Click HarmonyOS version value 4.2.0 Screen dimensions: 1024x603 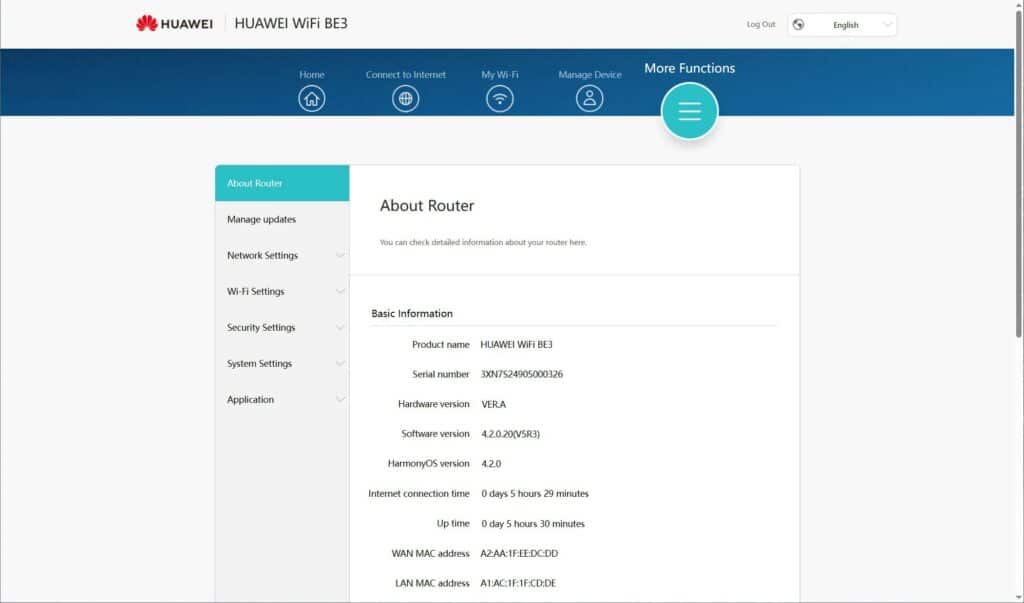pyautogui.click(x=491, y=464)
